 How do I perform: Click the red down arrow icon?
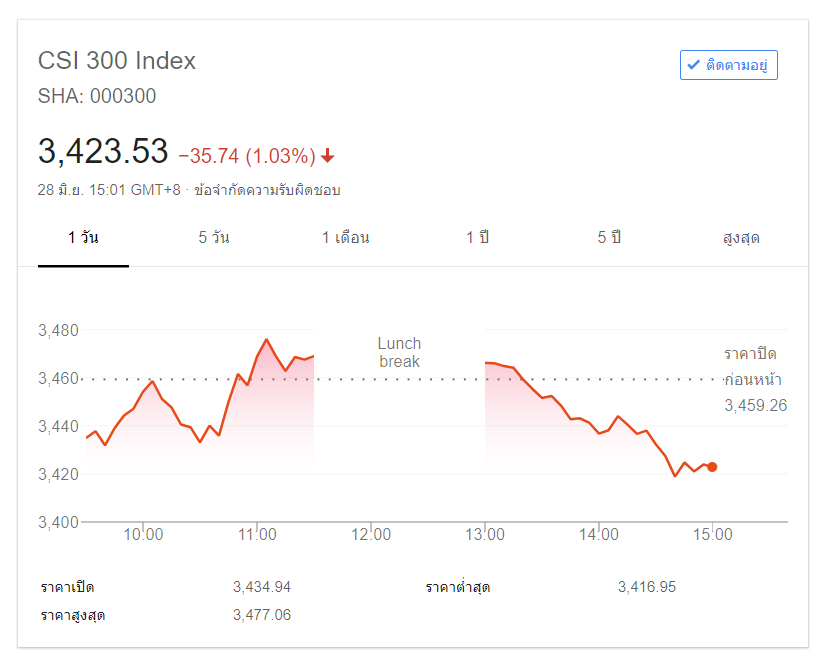tap(328, 156)
